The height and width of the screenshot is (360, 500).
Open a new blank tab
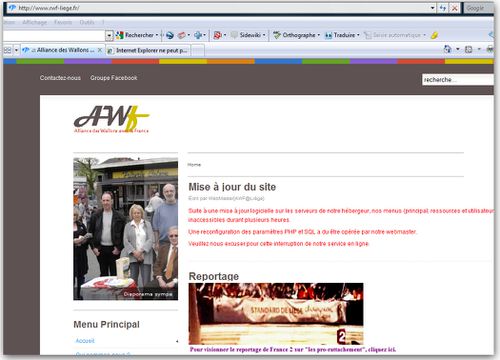197,50
